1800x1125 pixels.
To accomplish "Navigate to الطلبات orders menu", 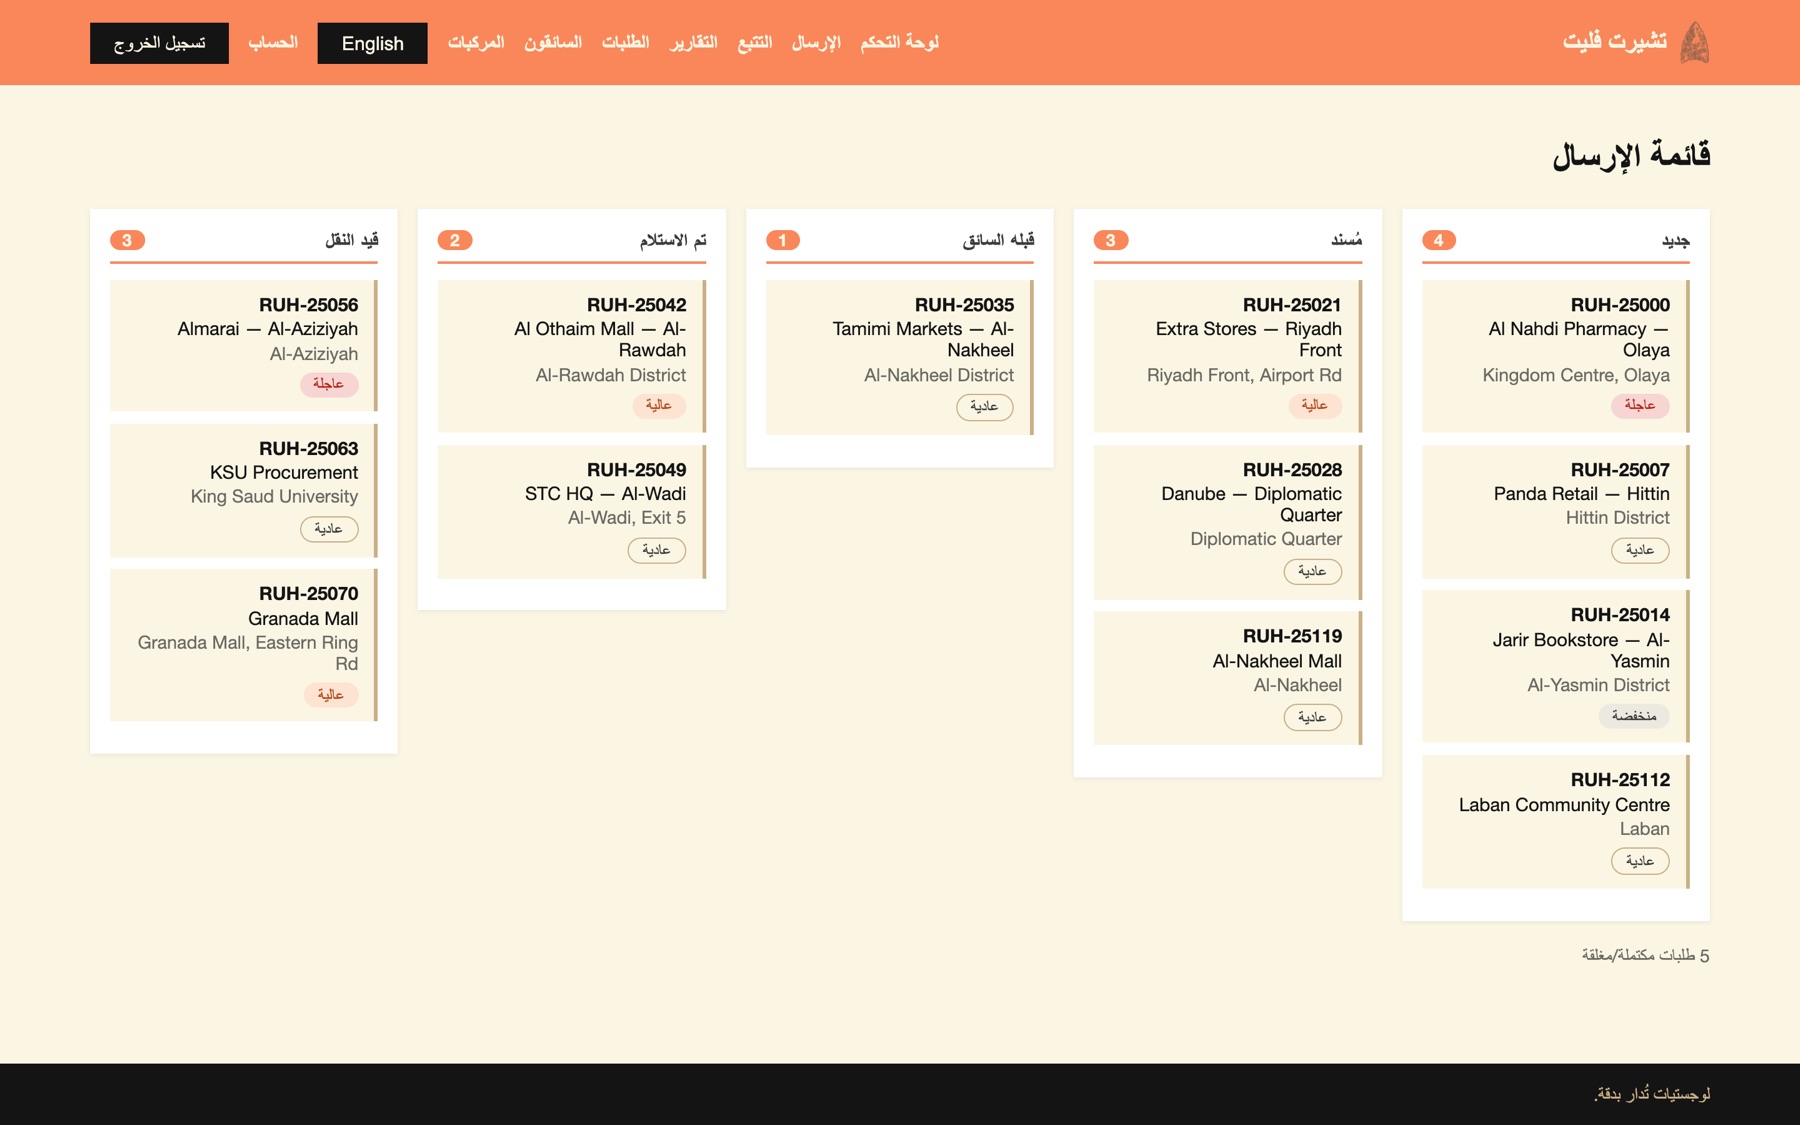I will (626, 42).
